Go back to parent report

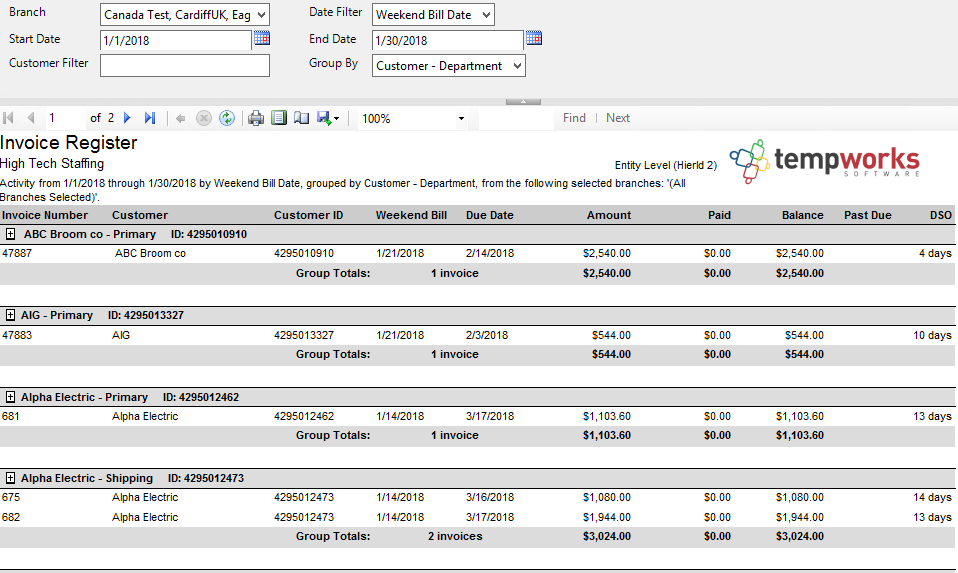pyautogui.click(x=180, y=119)
